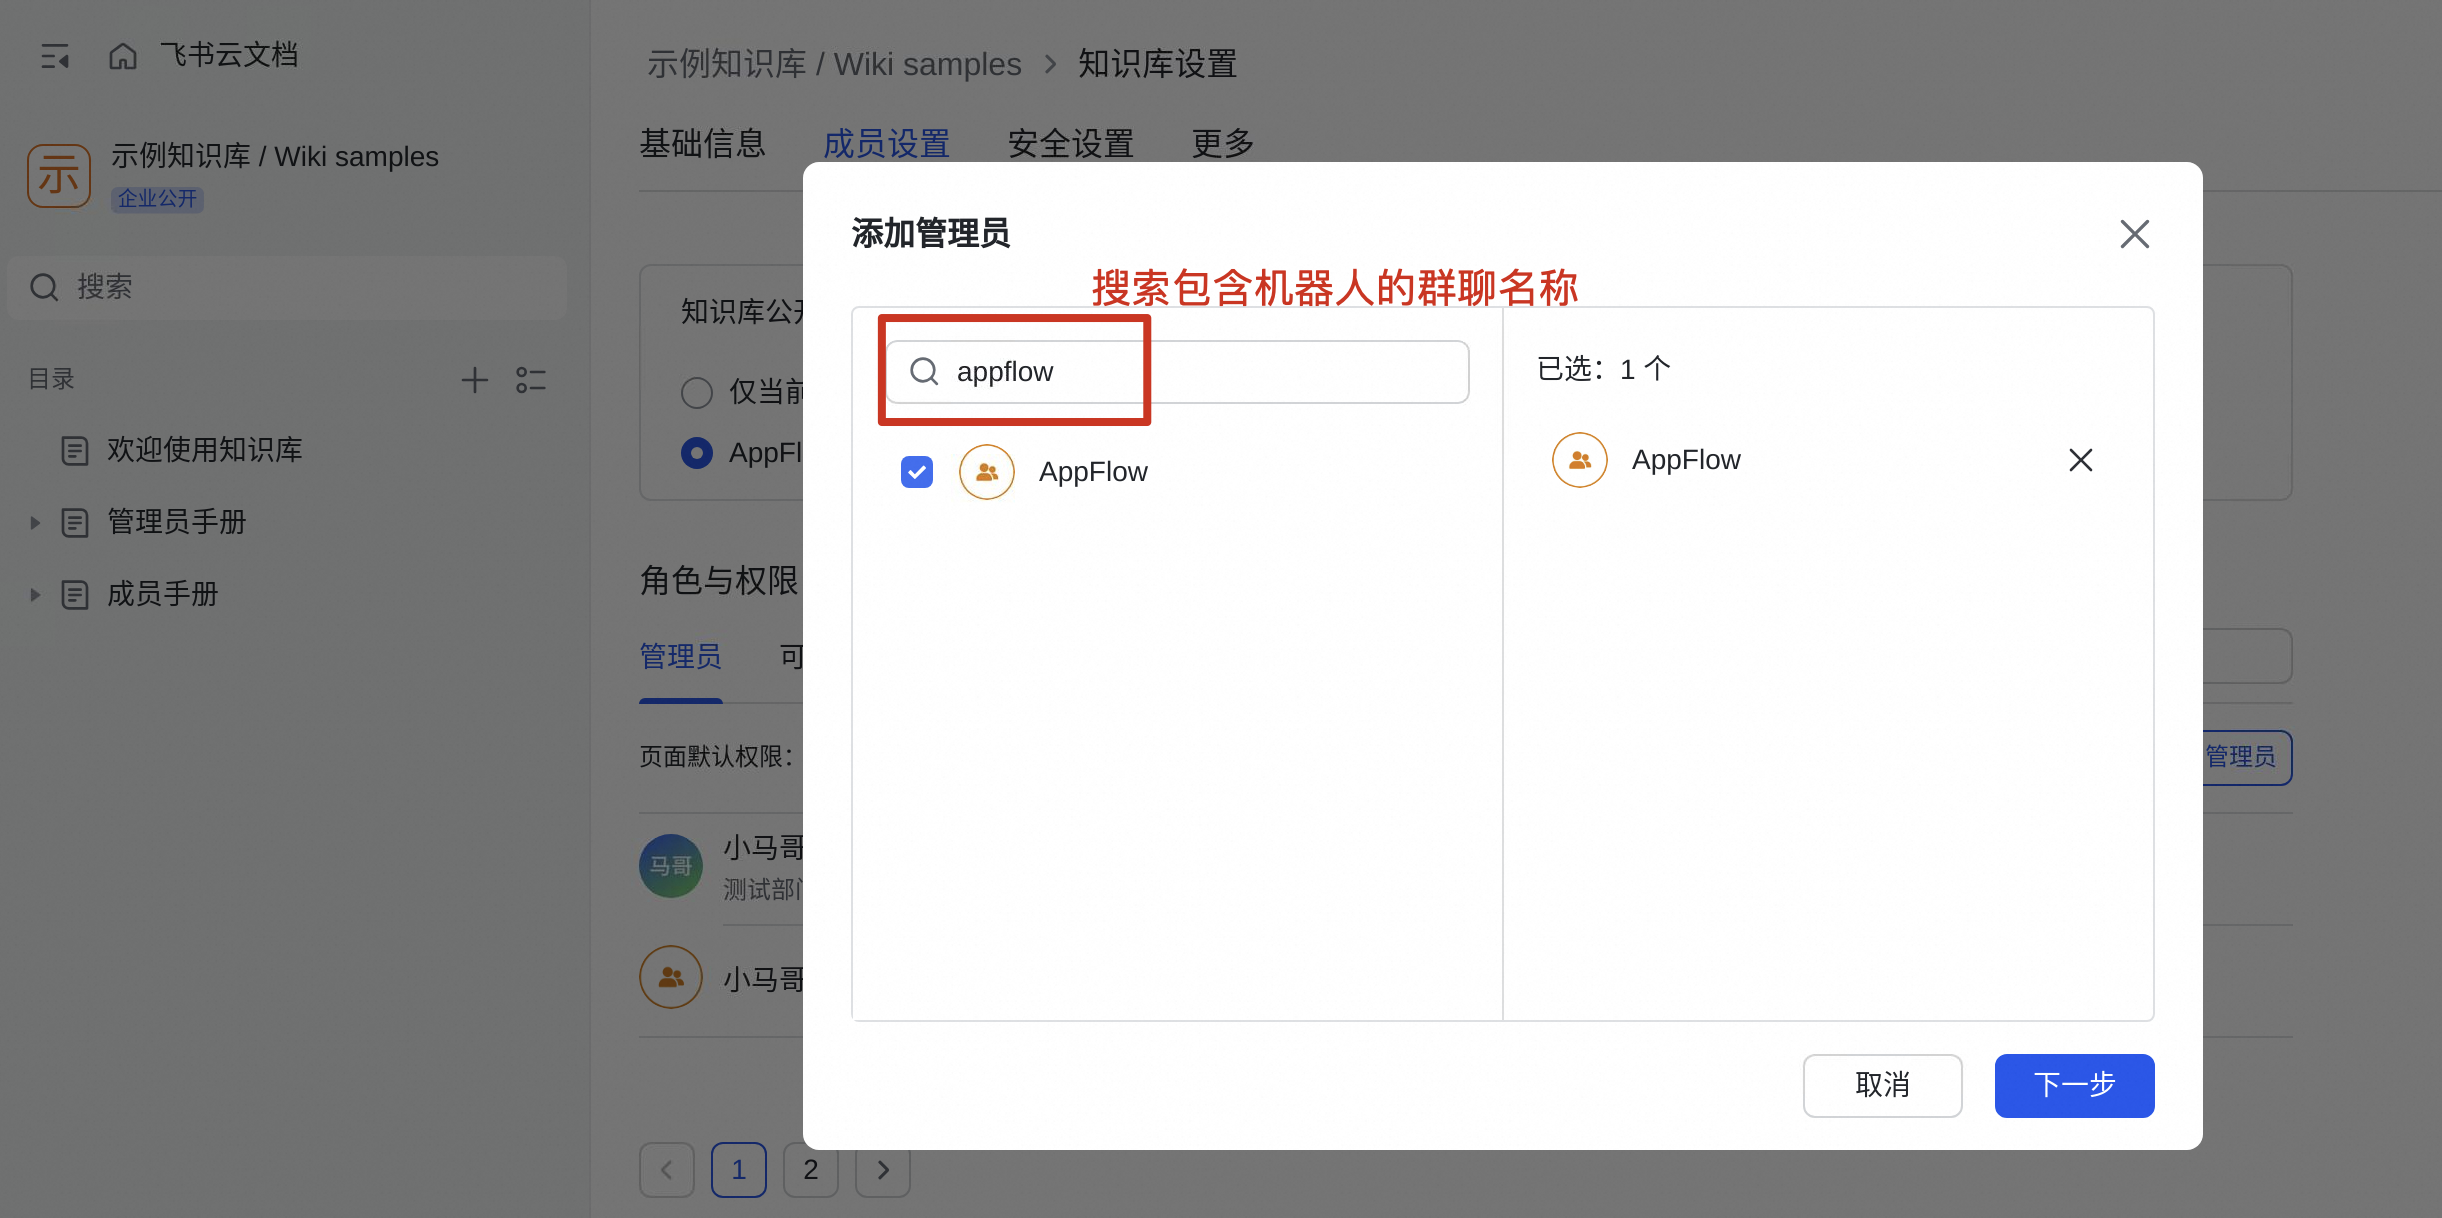
Task: Click the plus icon next to 目录
Action: pos(474,380)
